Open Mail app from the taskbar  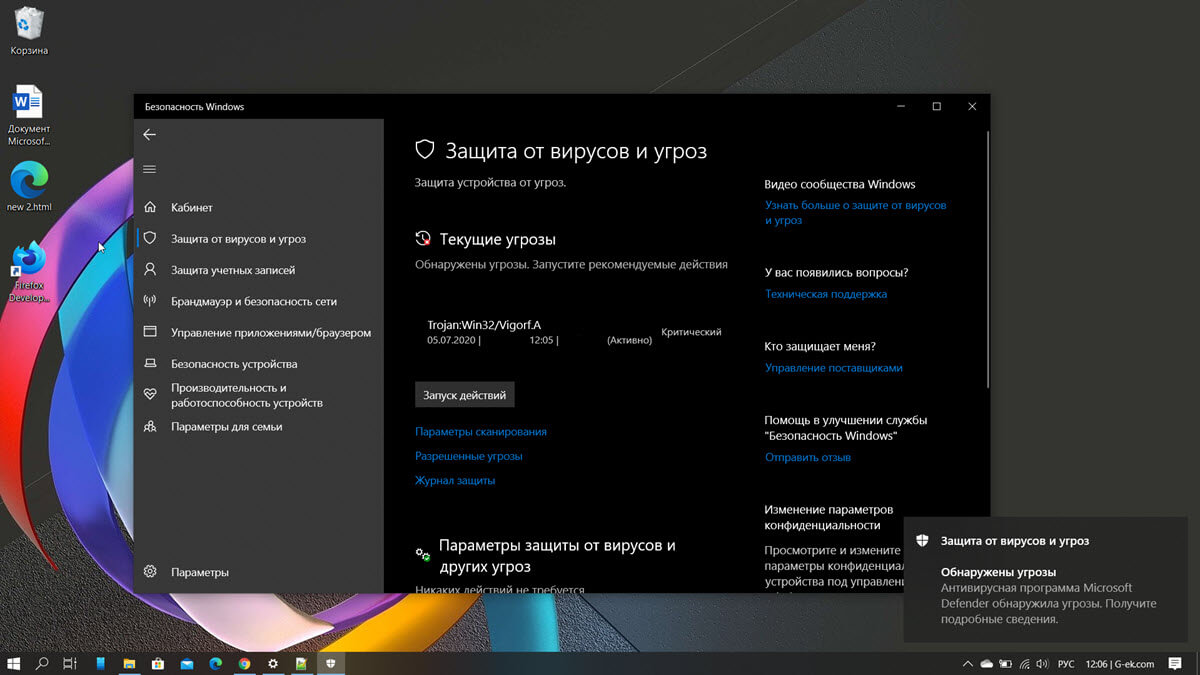pyautogui.click(x=187, y=663)
